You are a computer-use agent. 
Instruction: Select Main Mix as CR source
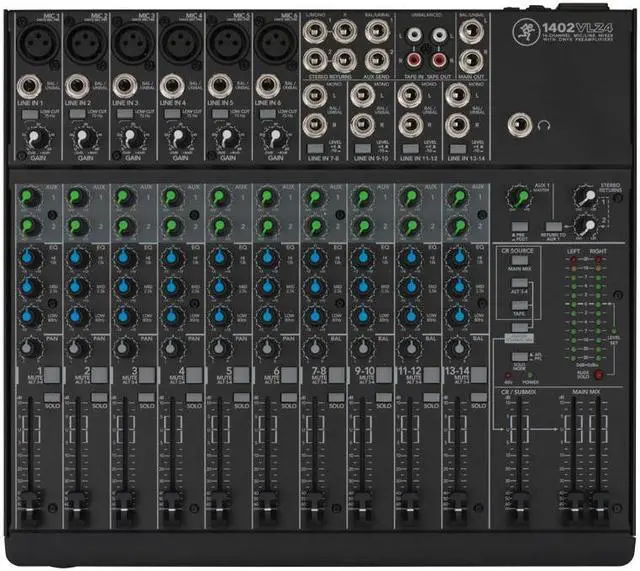(521, 260)
